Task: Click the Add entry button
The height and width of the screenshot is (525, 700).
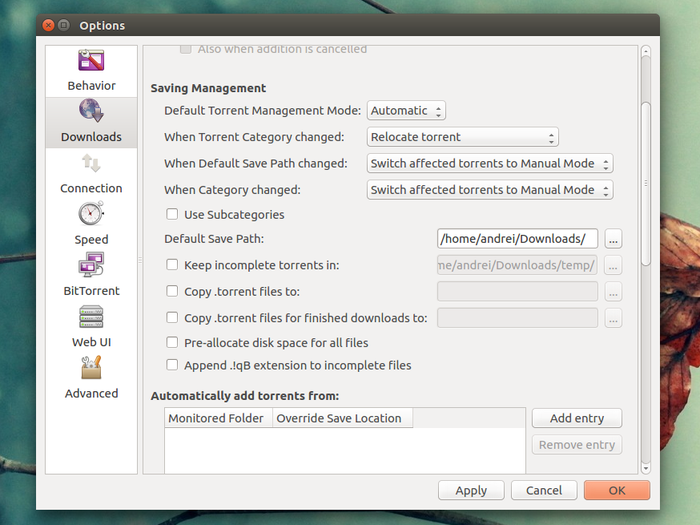Action: [576, 418]
